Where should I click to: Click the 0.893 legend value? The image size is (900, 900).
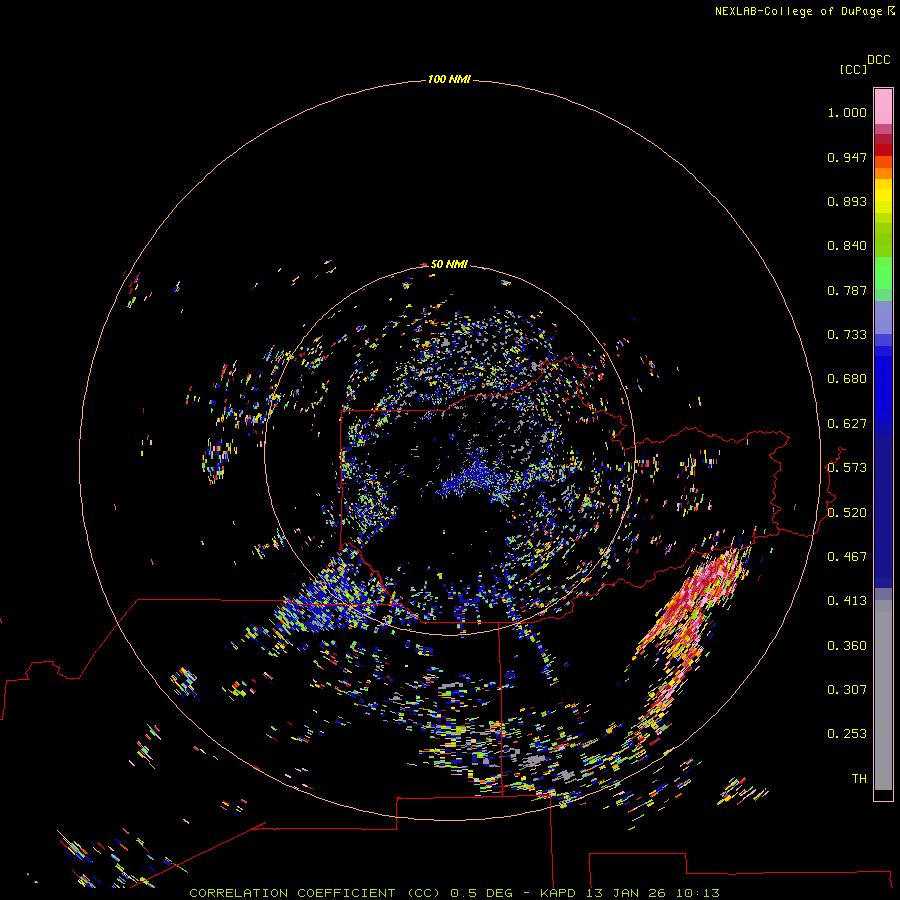point(847,201)
